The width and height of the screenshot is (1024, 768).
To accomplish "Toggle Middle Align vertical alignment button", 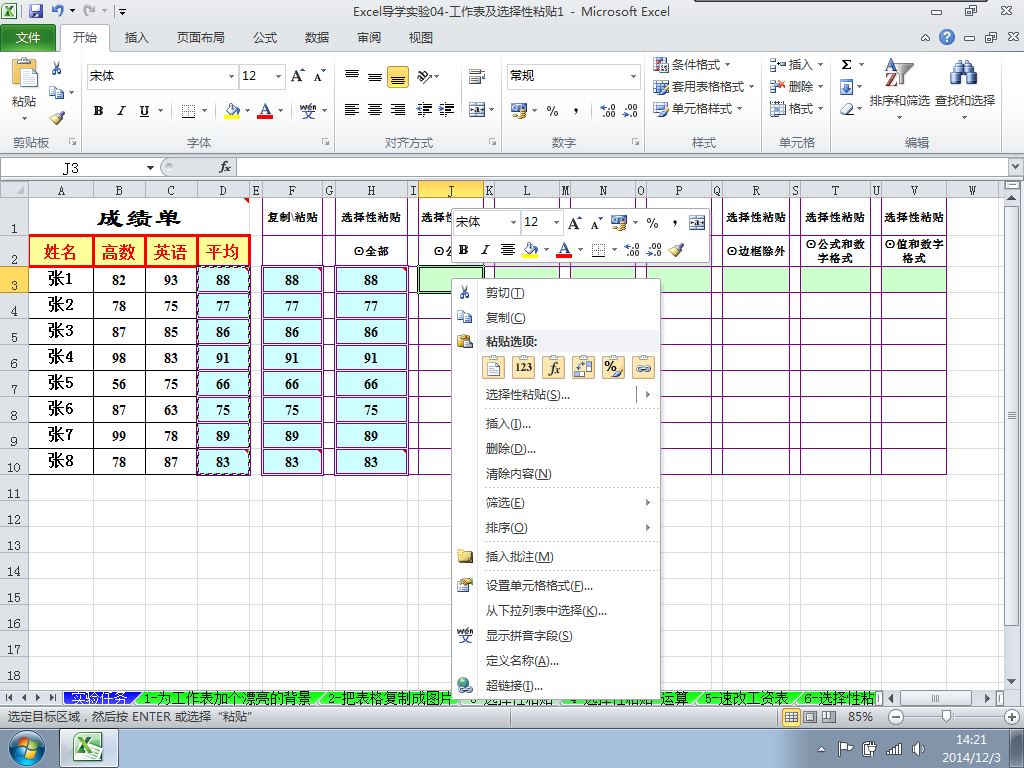I will click(375, 77).
